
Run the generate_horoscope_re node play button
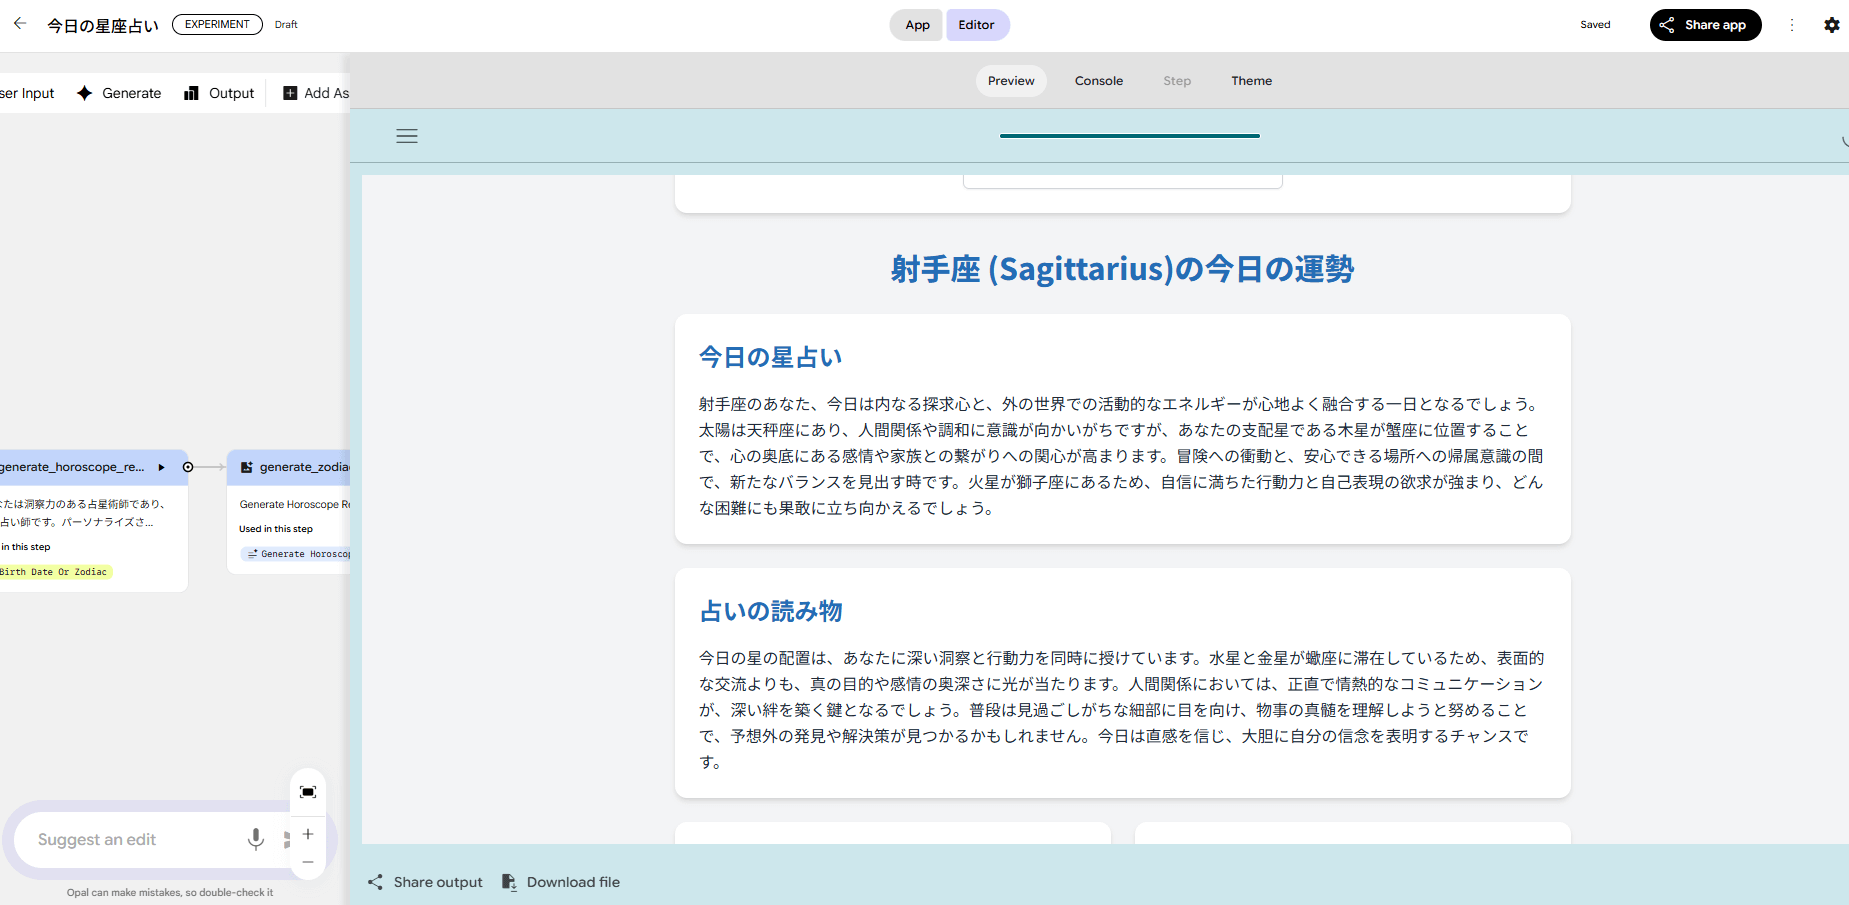click(x=161, y=467)
